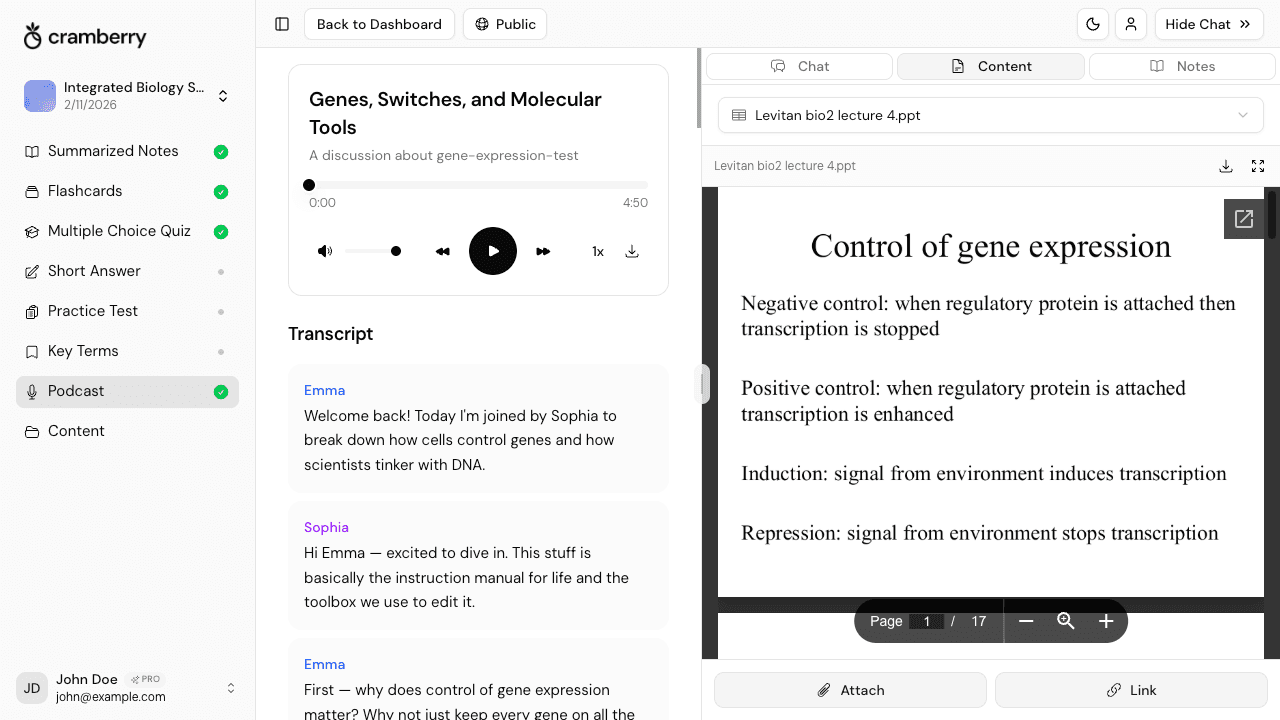Mute the podcast audio volume
1280x720 pixels.
[325, 251]
